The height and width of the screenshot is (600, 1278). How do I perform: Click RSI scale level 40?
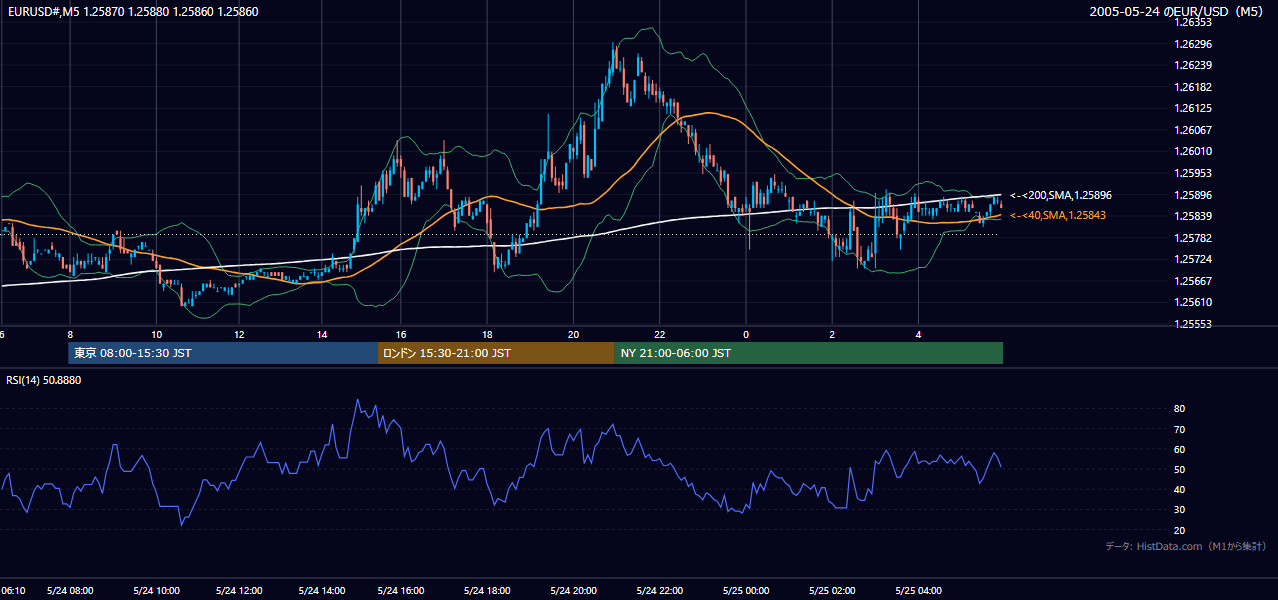click(1180, 489)
